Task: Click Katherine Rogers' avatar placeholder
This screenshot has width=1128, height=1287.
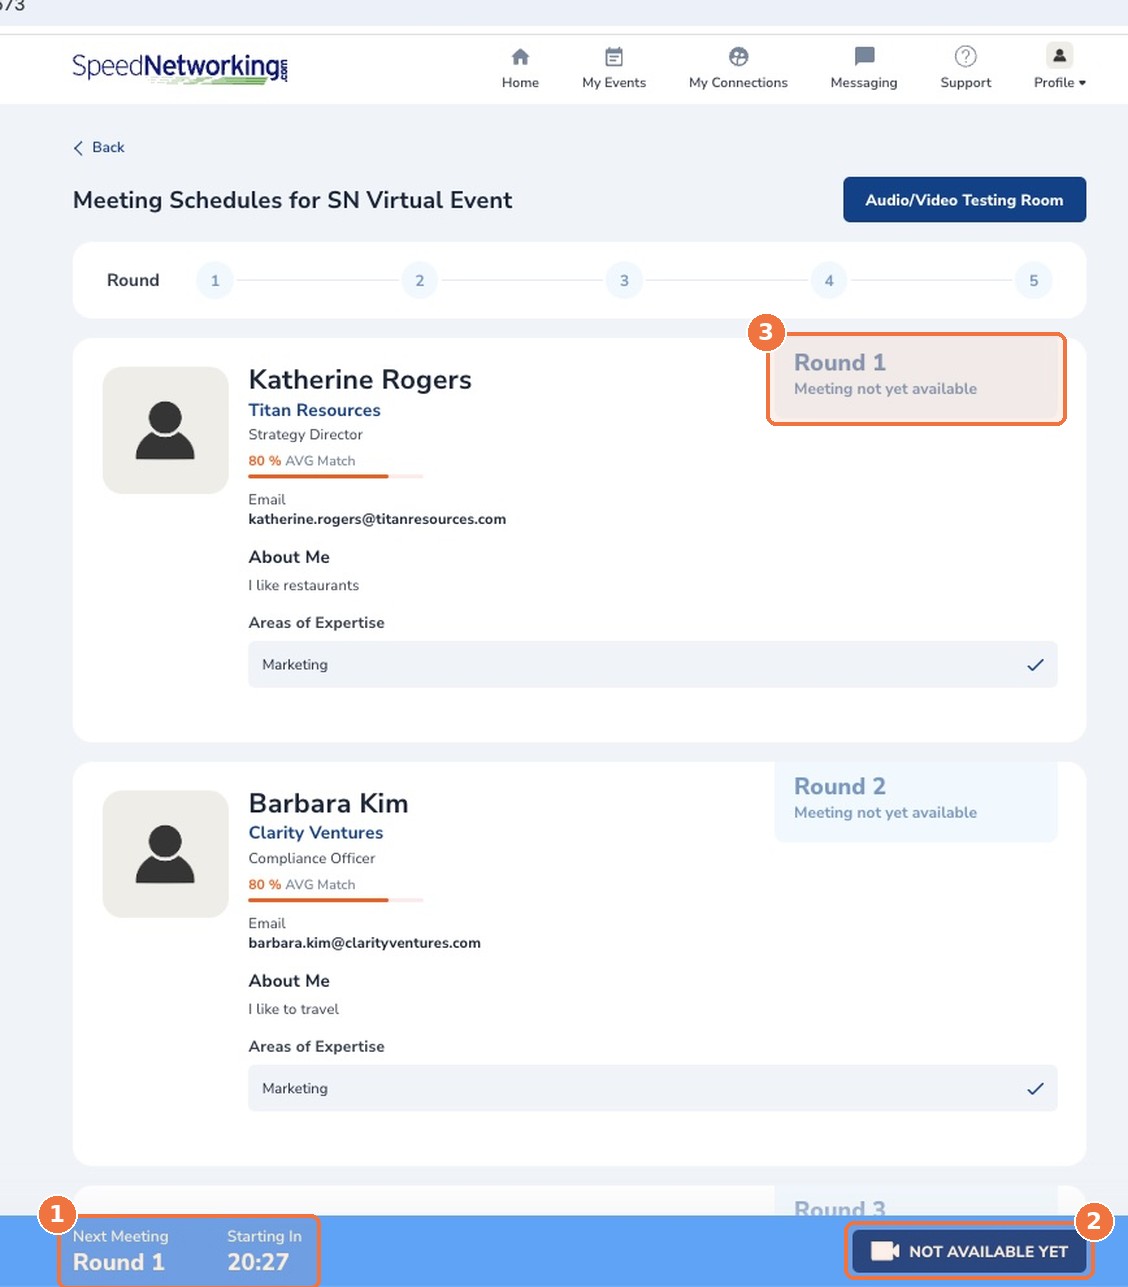Action: pos(165,430)
